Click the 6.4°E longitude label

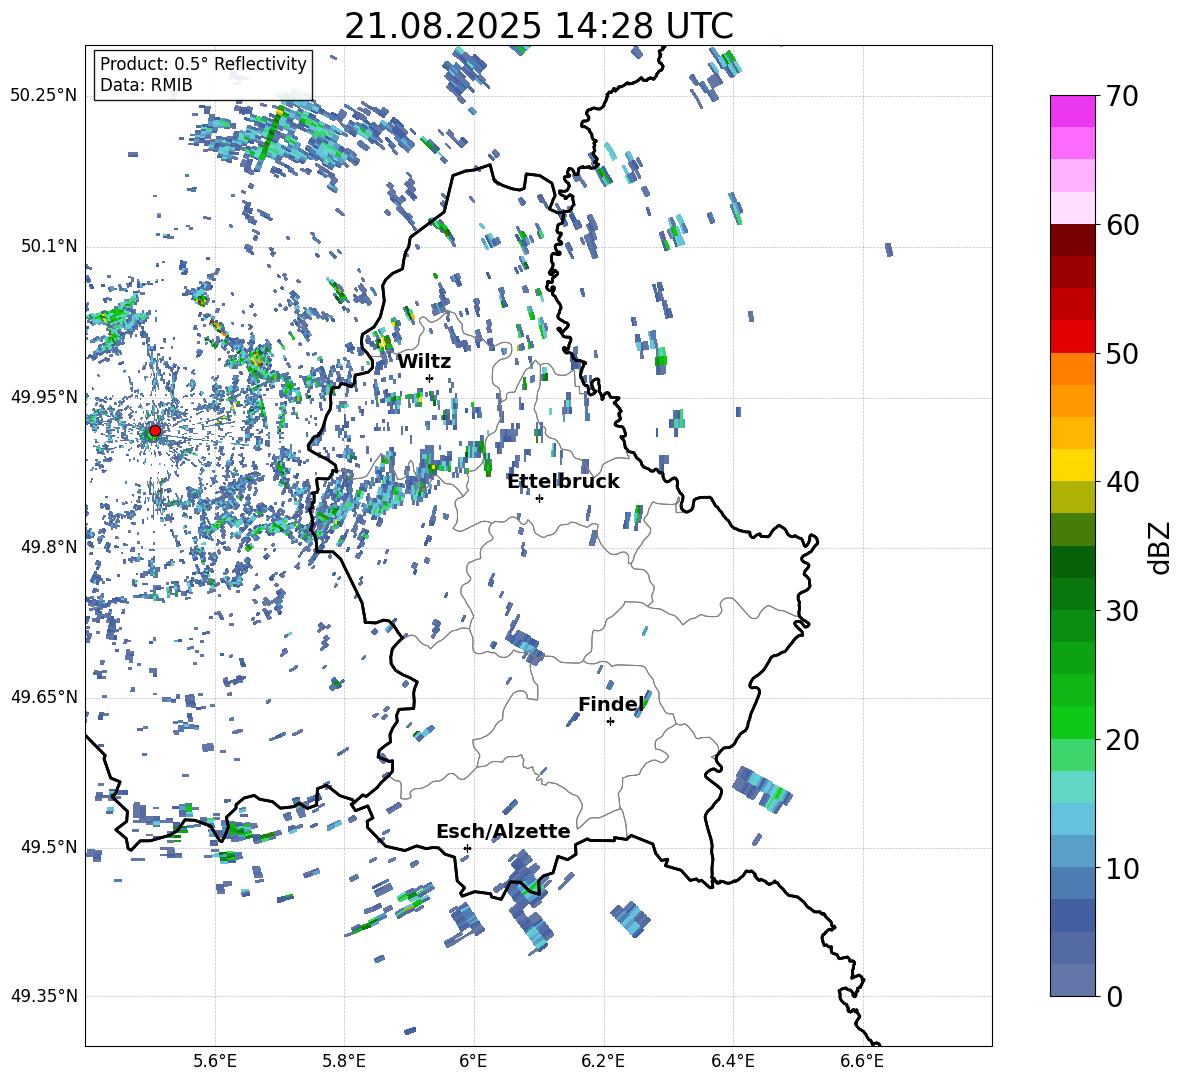pyautogui.click(x=732, y=1061)
